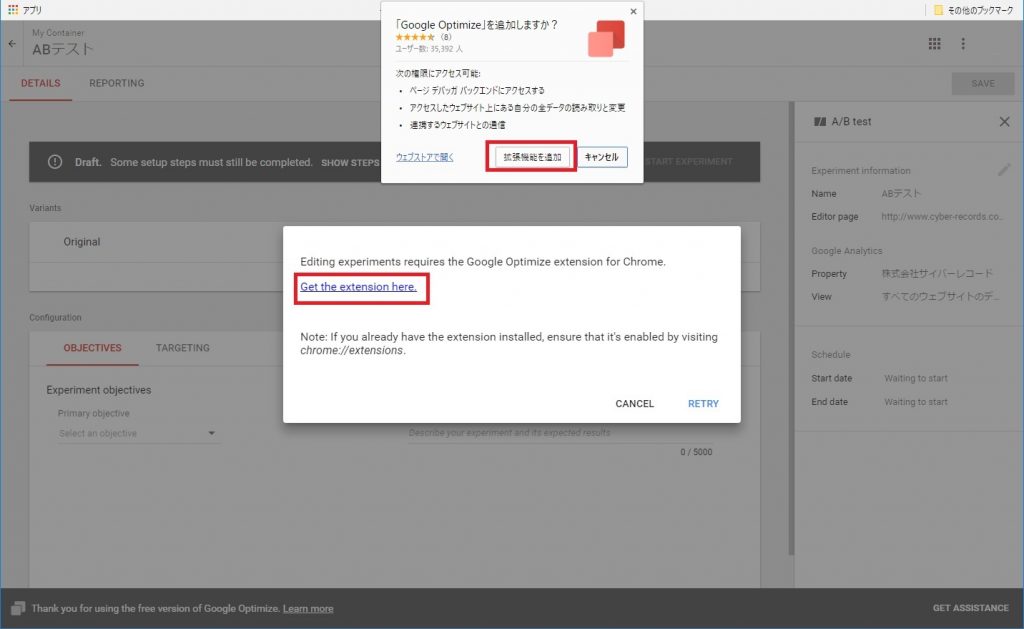Close the Google Optimize extension install popup
This screenshot has height=629, width=1024.
pyautogui.click(x=633, y=11)
